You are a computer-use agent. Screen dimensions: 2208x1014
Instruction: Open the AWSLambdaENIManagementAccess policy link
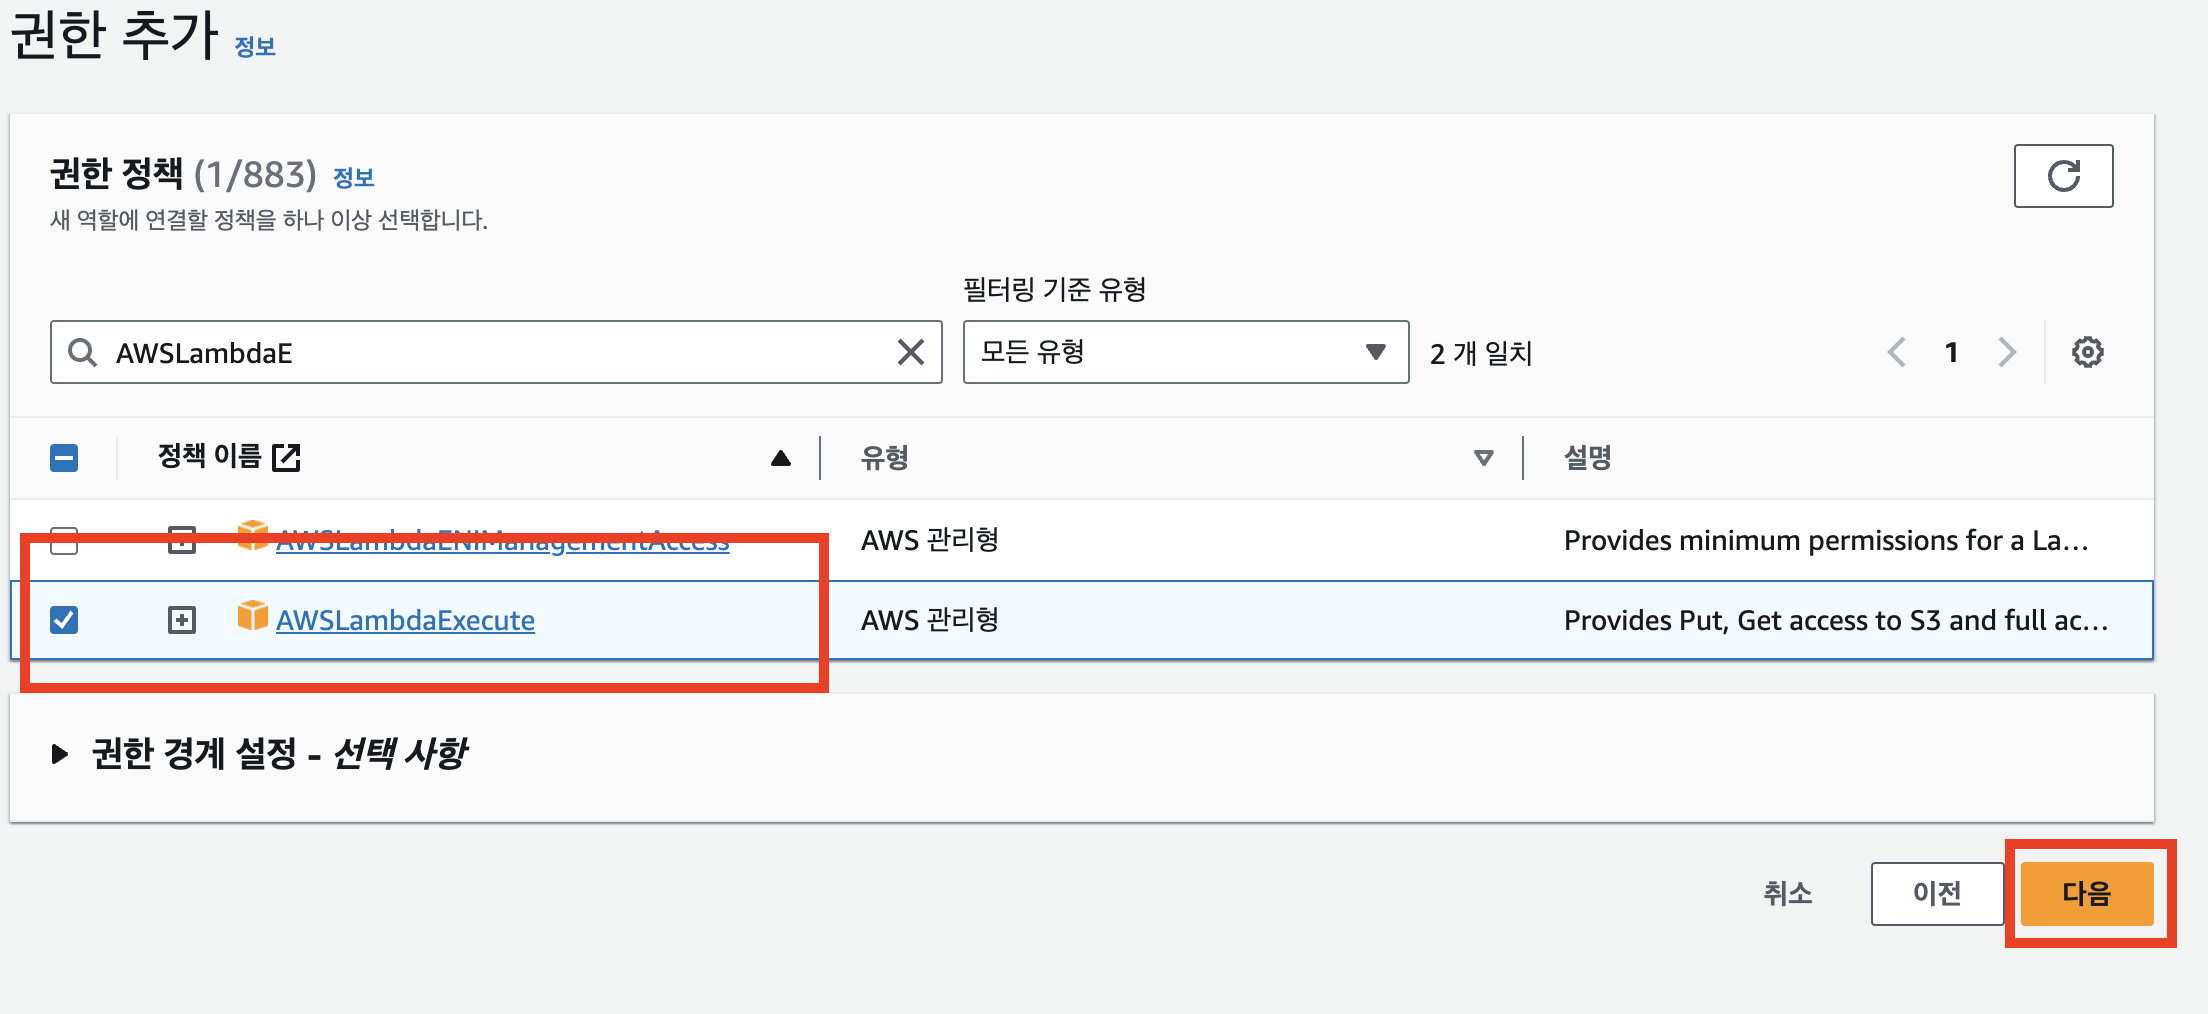(502, 540)
